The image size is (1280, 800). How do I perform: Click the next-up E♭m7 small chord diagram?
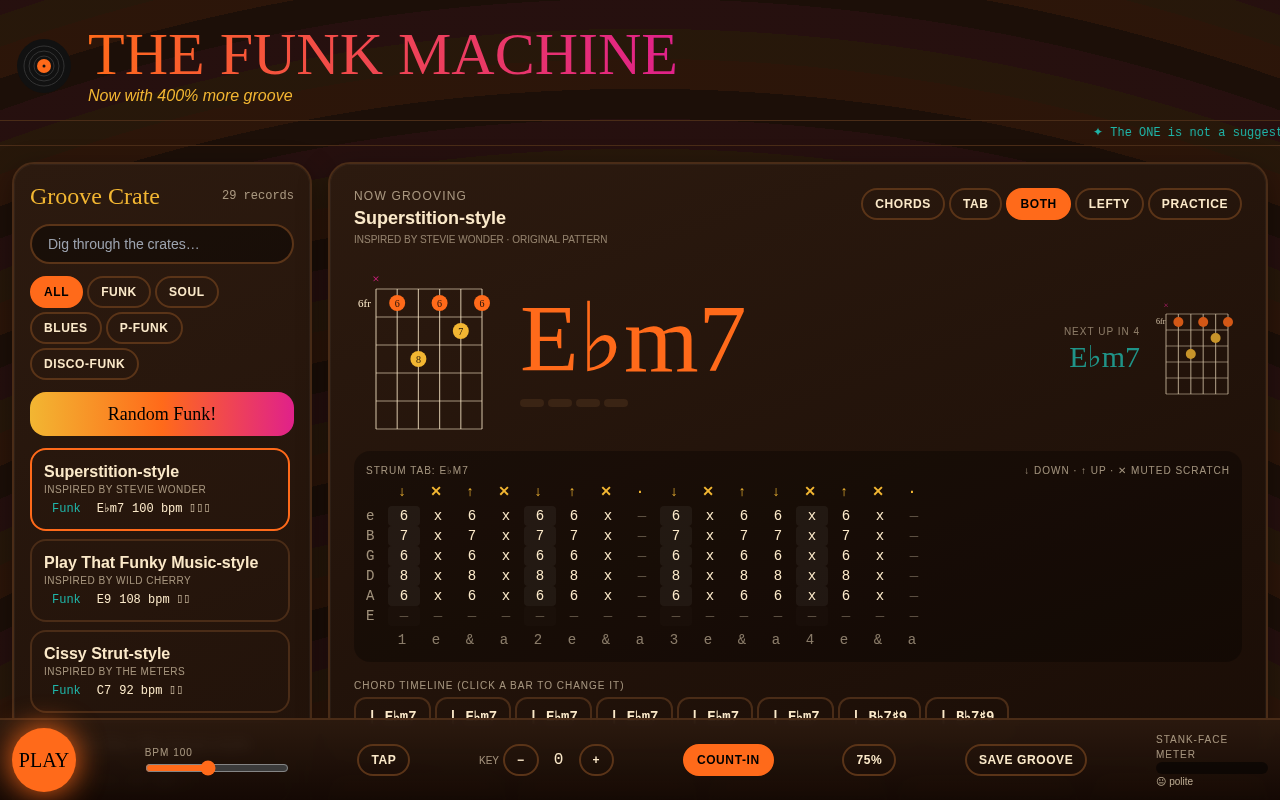[1195, 349]
